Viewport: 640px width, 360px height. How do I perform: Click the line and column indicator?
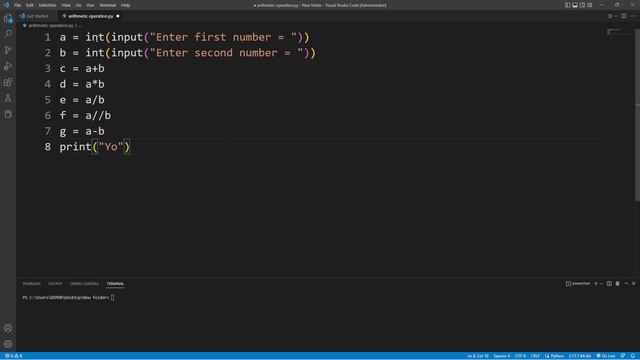(478, 356)
